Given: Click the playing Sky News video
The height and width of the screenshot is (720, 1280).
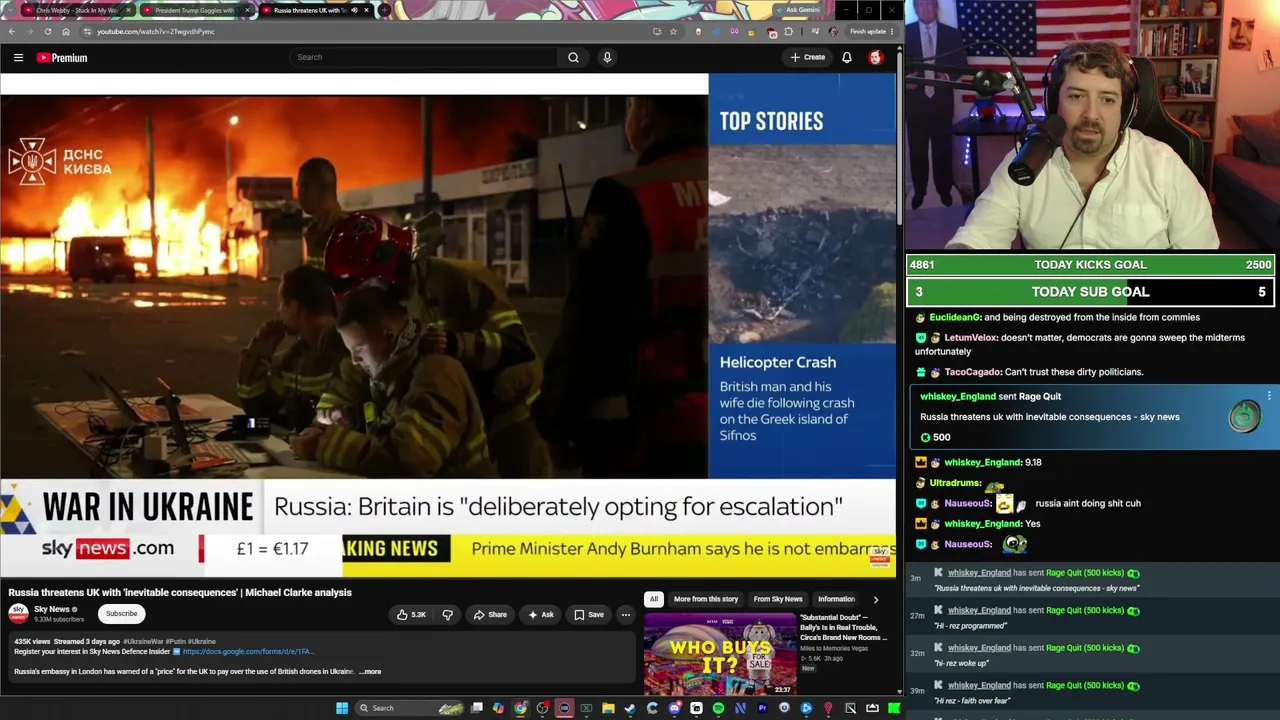Looking at the screenshot, I should pyautogui.click(x=448, y=327).
